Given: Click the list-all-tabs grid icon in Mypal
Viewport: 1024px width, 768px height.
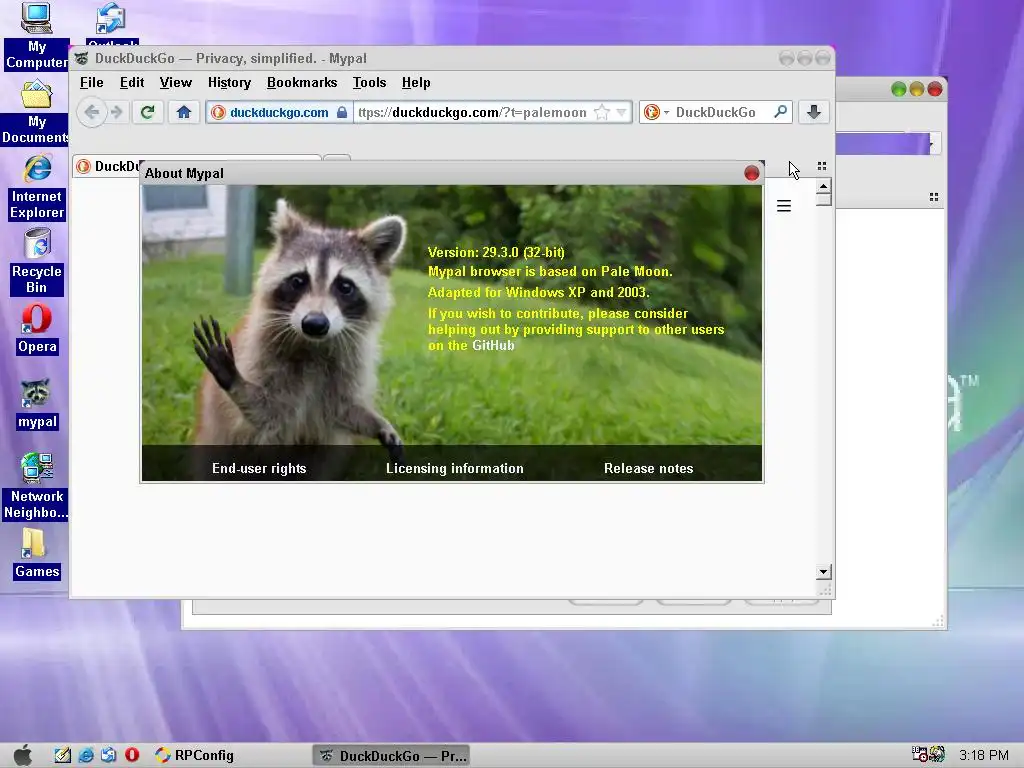Looking at the screenshot, I should click(822, 166).
